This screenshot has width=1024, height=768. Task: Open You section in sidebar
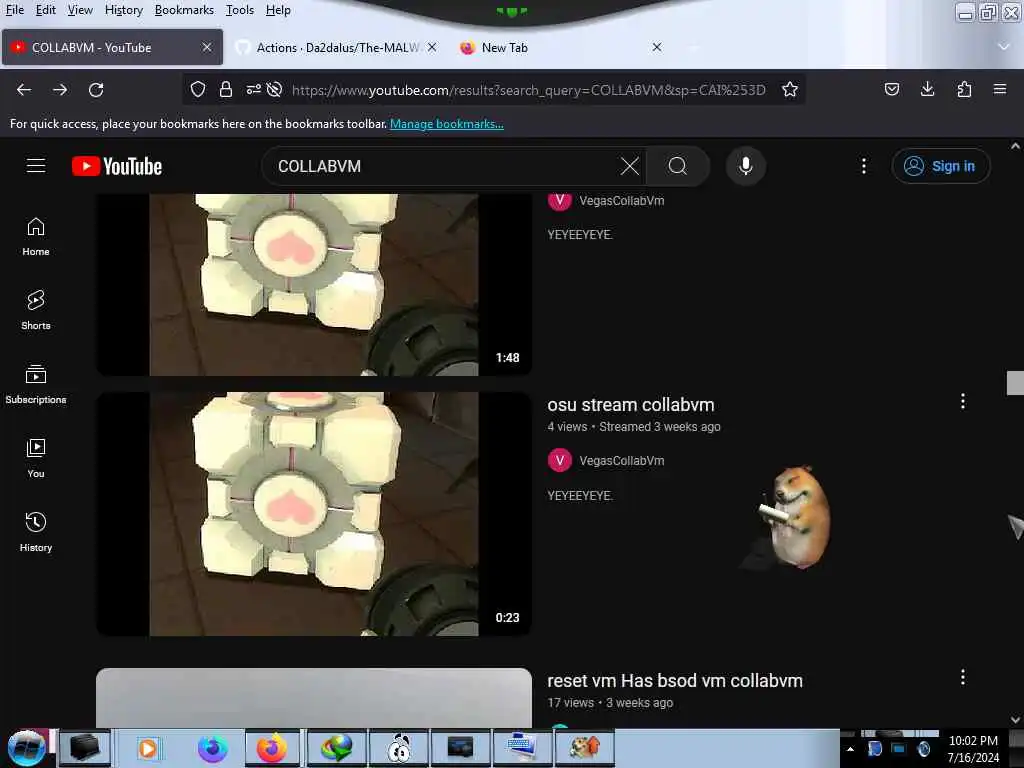click(x=36, y=458)
